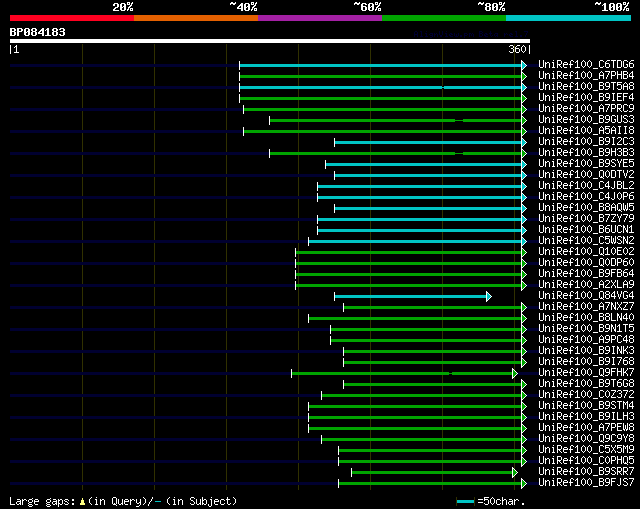Open hit UniRef100_C6TDG6

point(586,64)
